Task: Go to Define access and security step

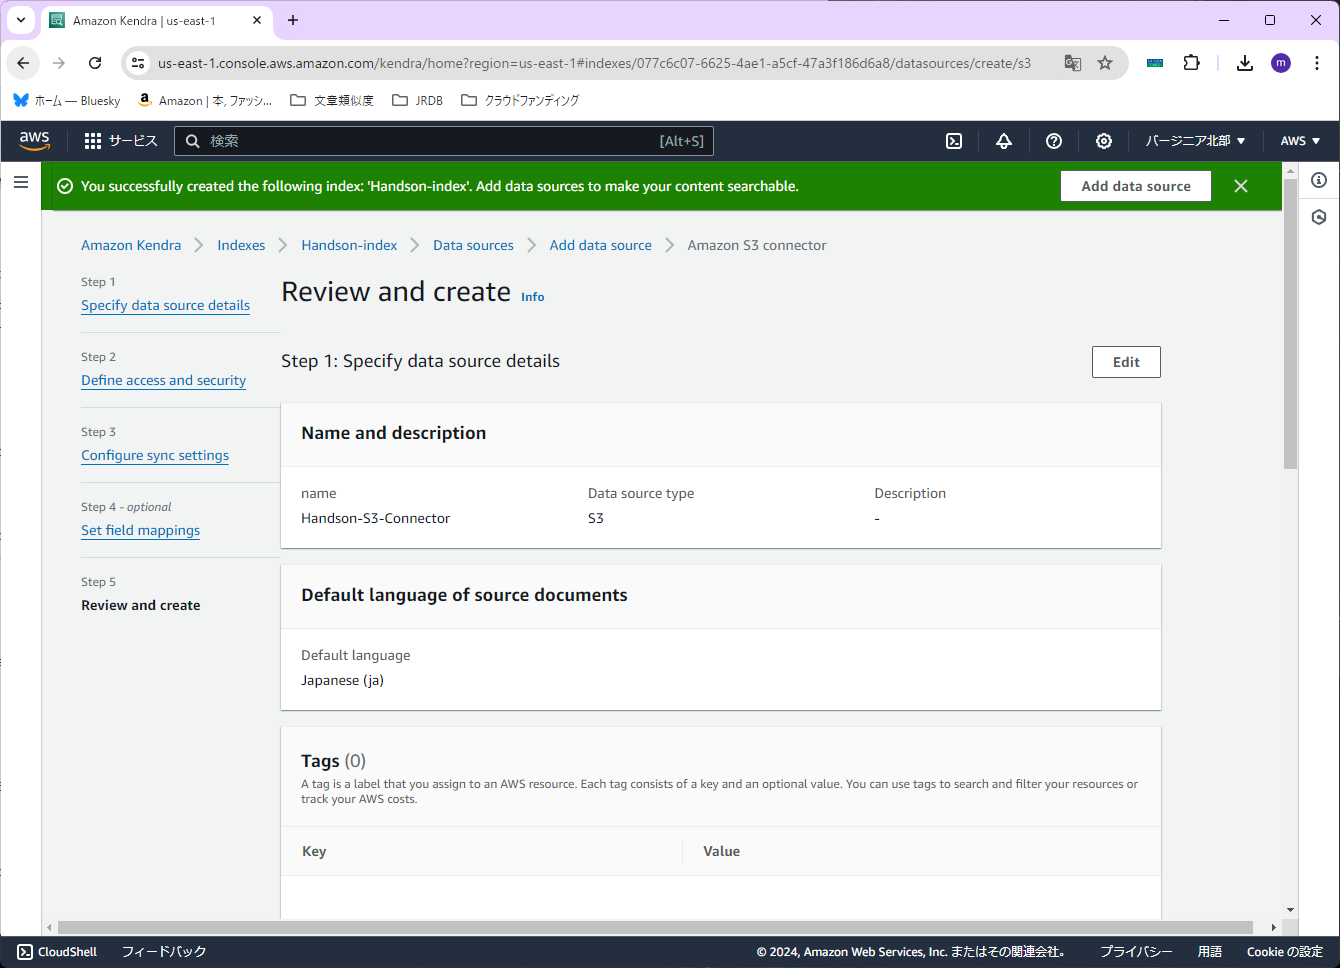Action: tap(163, 380)
